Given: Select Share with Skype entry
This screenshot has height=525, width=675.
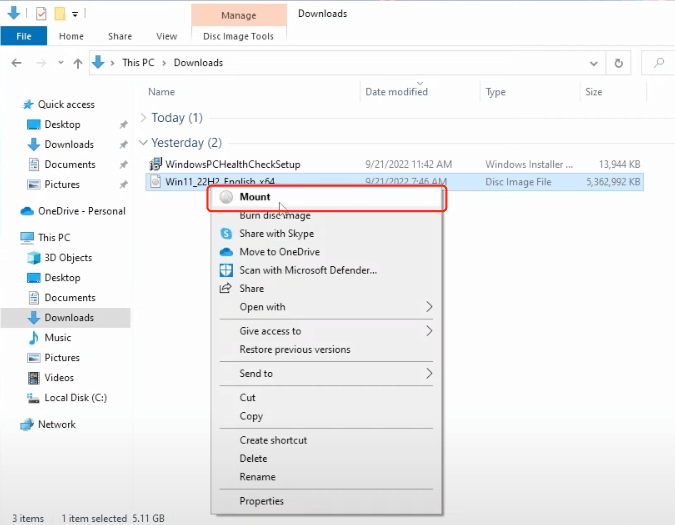Looking at the screenshot, I should pyautogui.click(x=326, y=234).
